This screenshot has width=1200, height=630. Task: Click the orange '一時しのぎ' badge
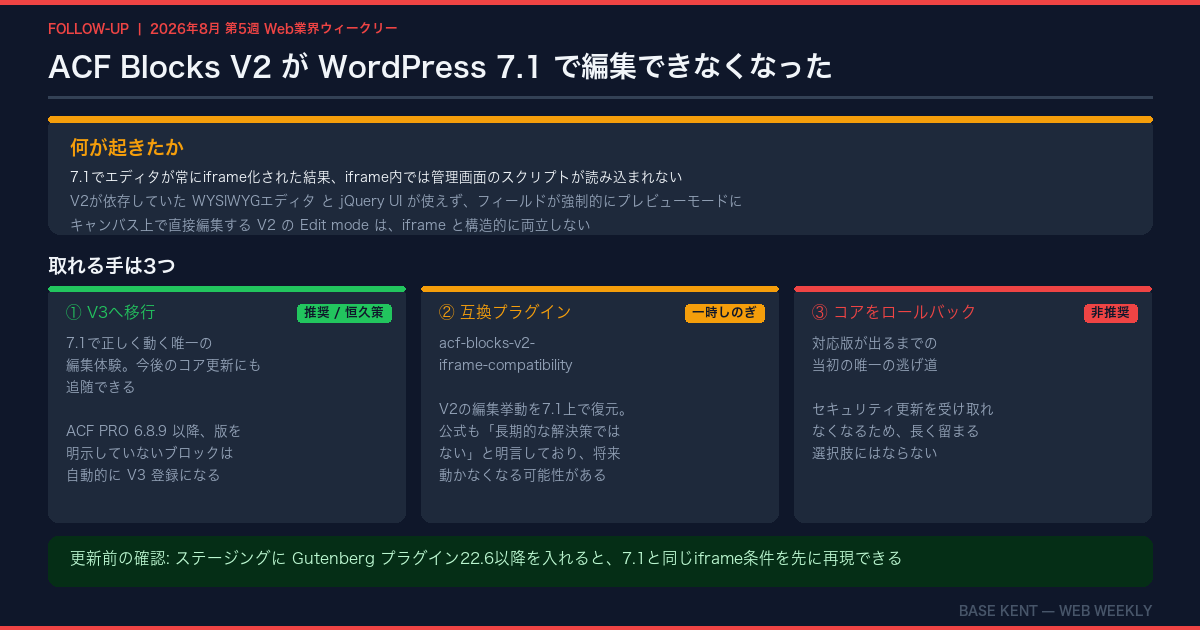[724, 313]
